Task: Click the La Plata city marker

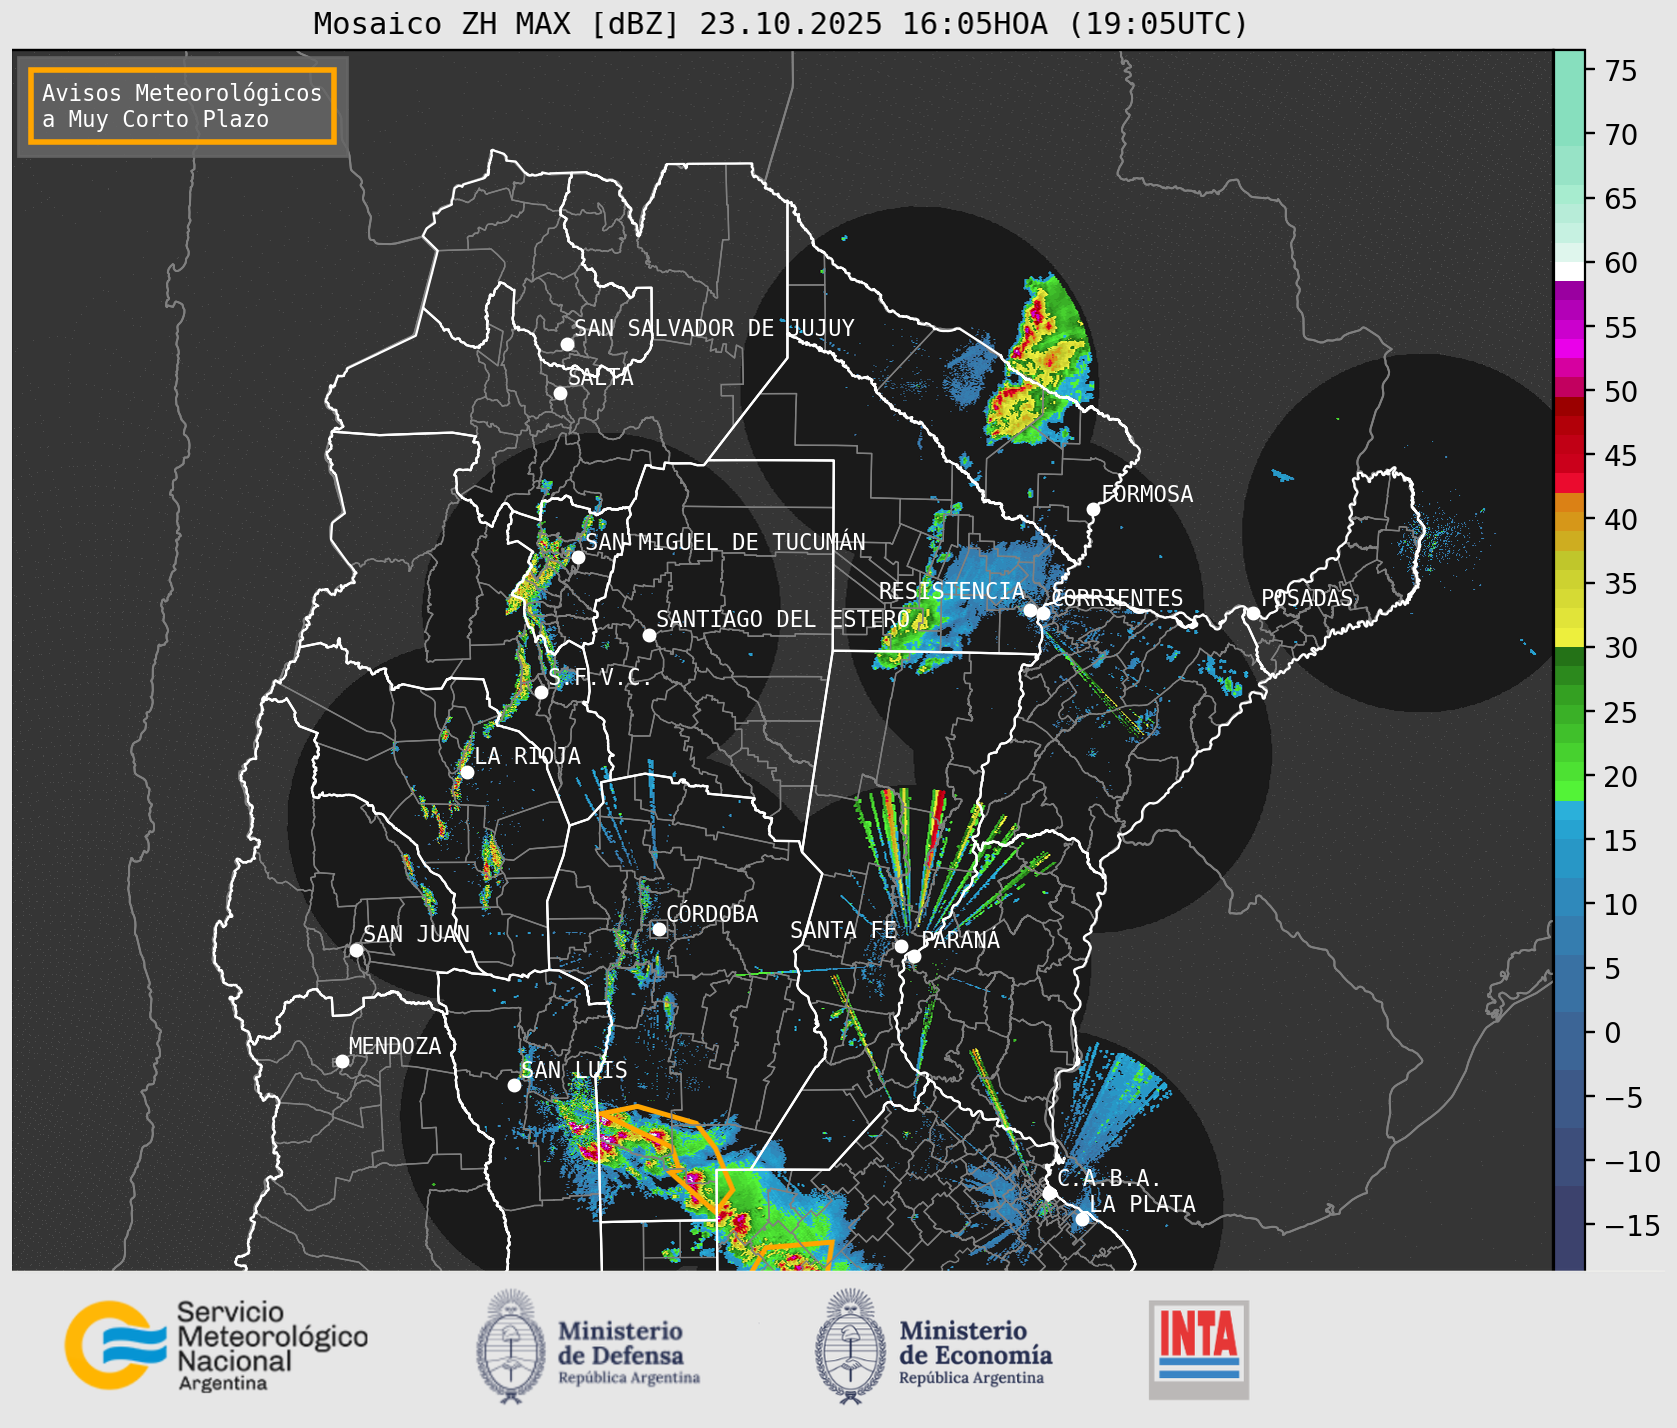Action: coord(1082,1218)
